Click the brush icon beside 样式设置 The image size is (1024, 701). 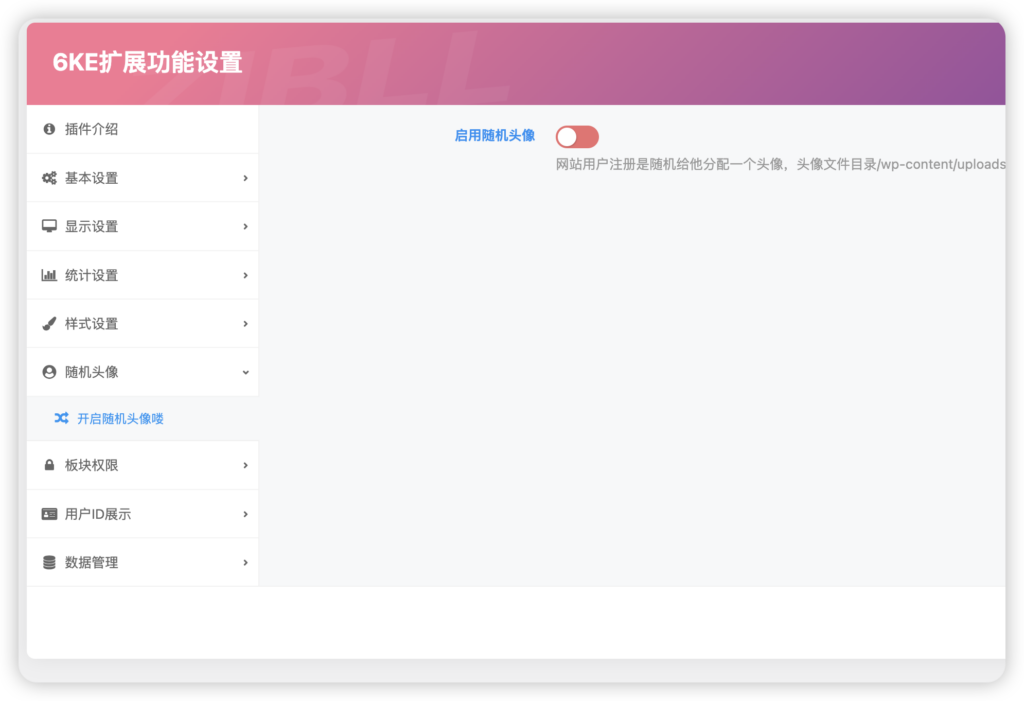pos(49,323)
